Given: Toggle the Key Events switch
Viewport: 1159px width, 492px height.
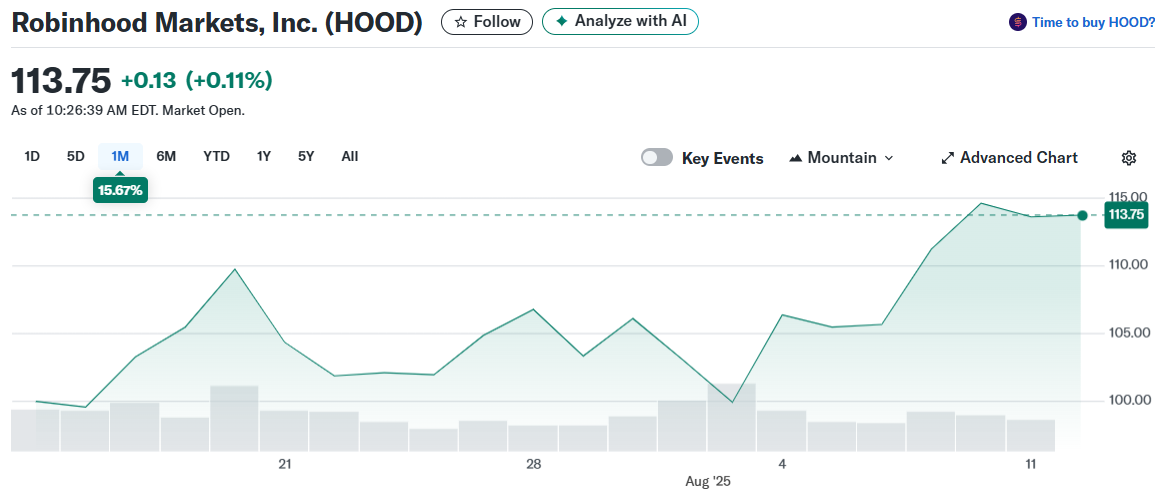Looking at the screenshot, I should coord(656,157).
